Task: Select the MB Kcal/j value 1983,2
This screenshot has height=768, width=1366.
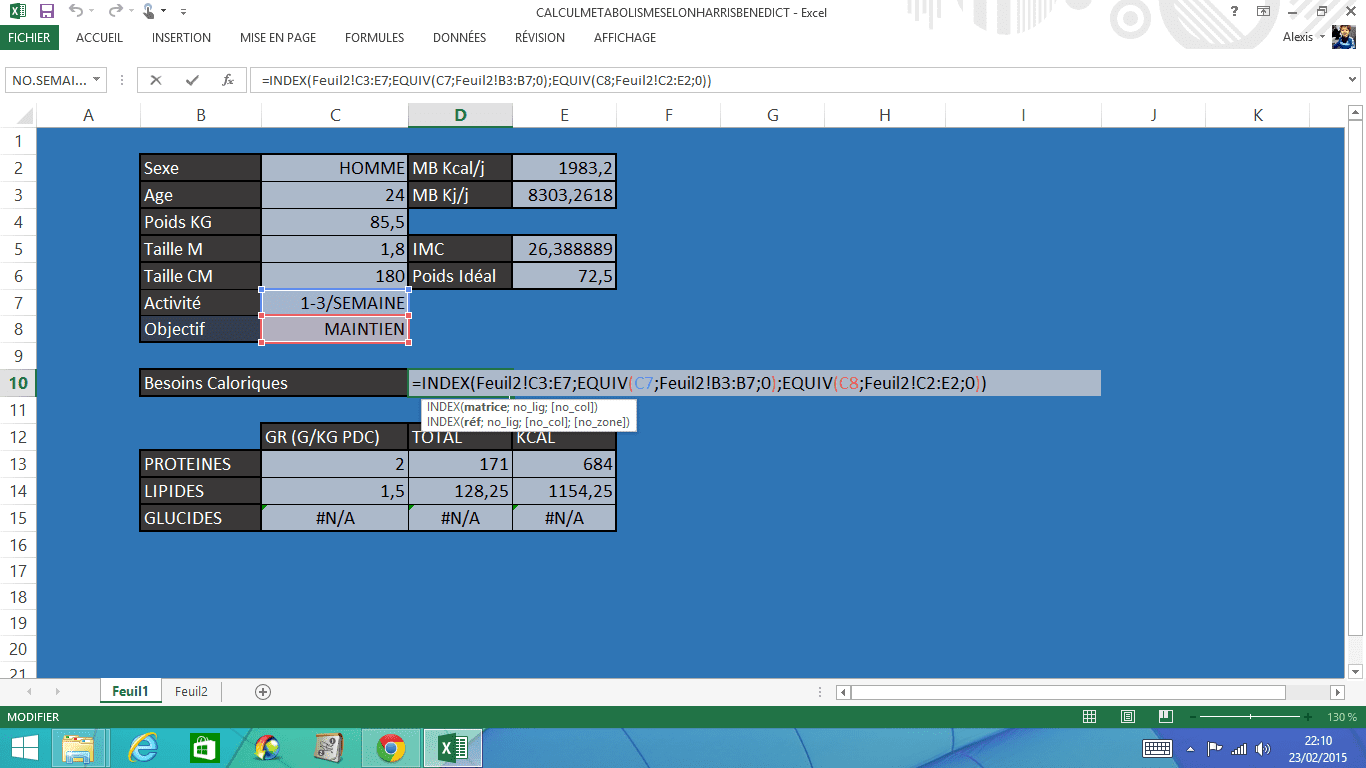Action: 564,168
